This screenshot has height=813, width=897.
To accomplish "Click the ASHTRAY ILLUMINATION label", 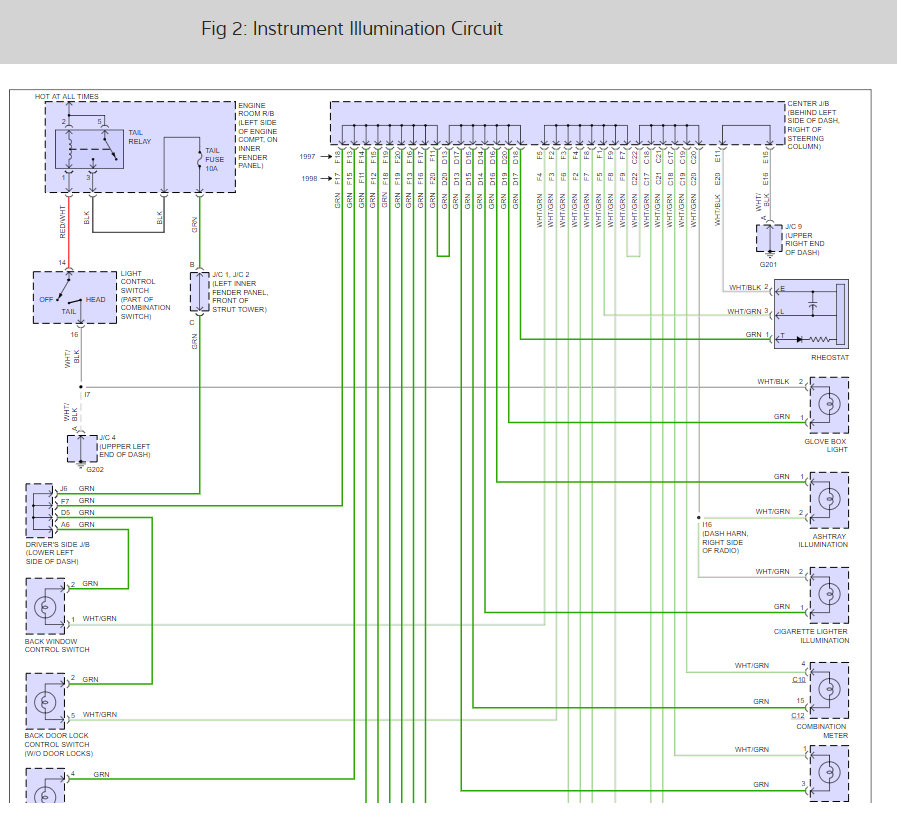I will 823,540.
